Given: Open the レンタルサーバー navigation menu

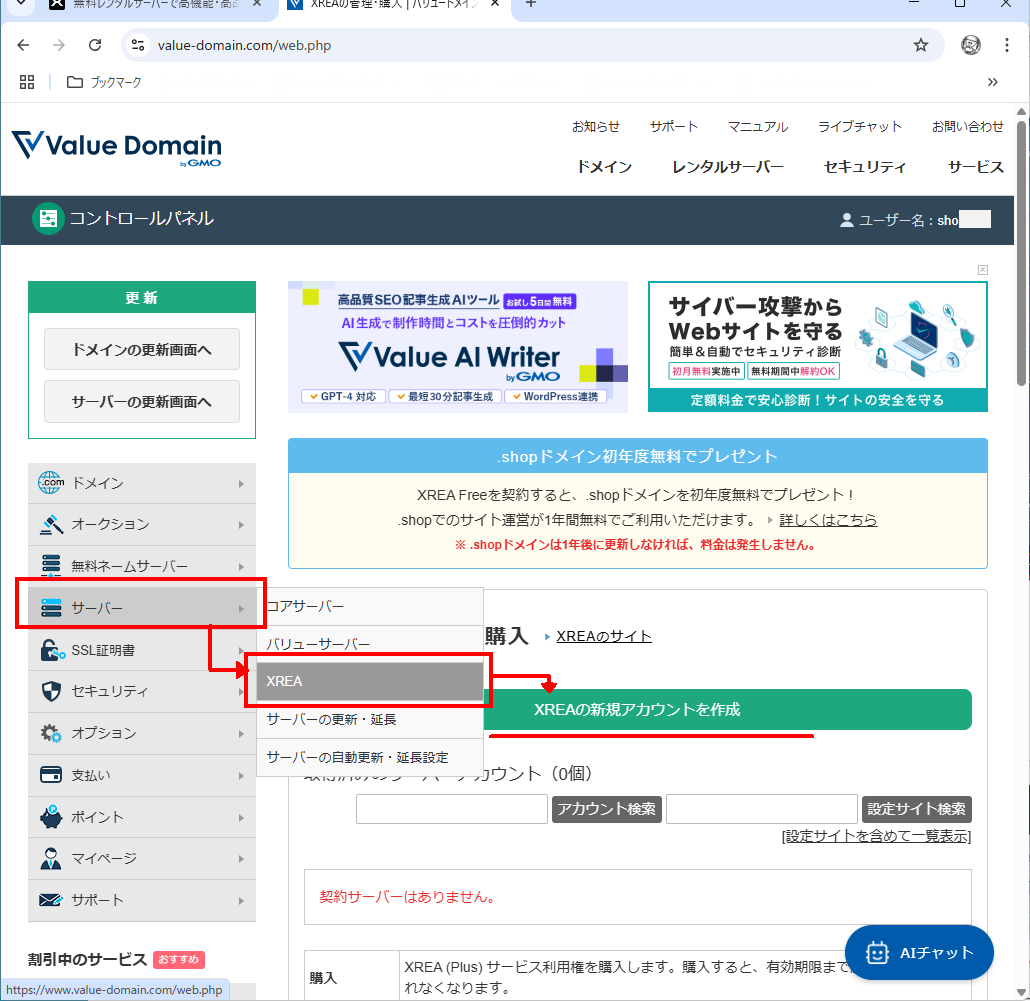Looking at the screenshot, I should pos(728,167).
